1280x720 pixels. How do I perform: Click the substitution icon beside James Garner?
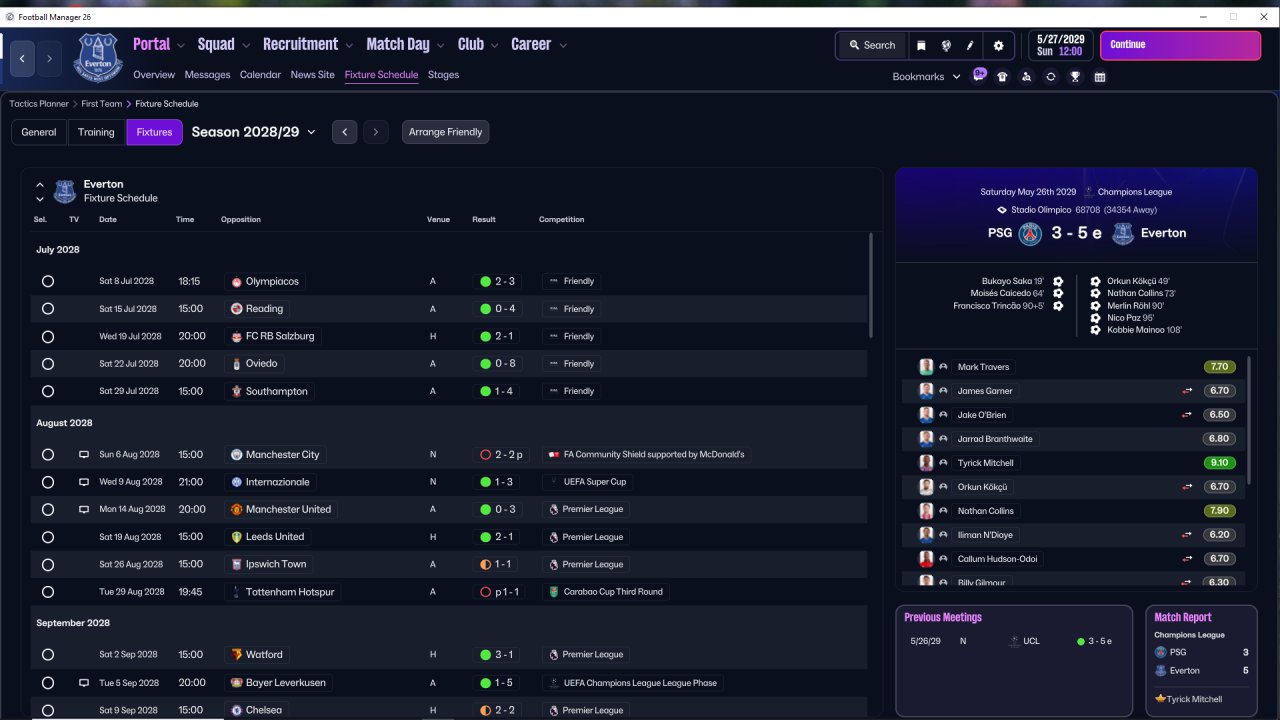point(1187,391)
